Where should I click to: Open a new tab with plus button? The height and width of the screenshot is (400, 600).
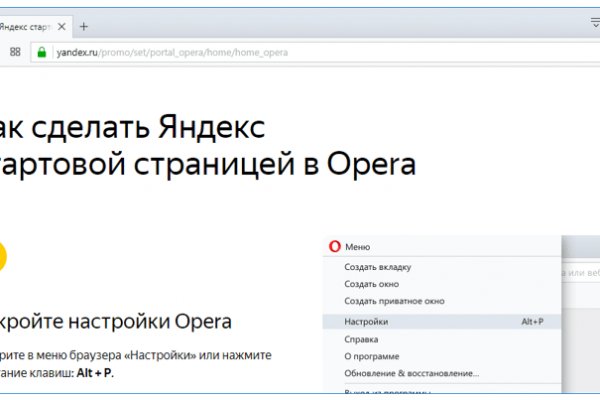(84, 26)
